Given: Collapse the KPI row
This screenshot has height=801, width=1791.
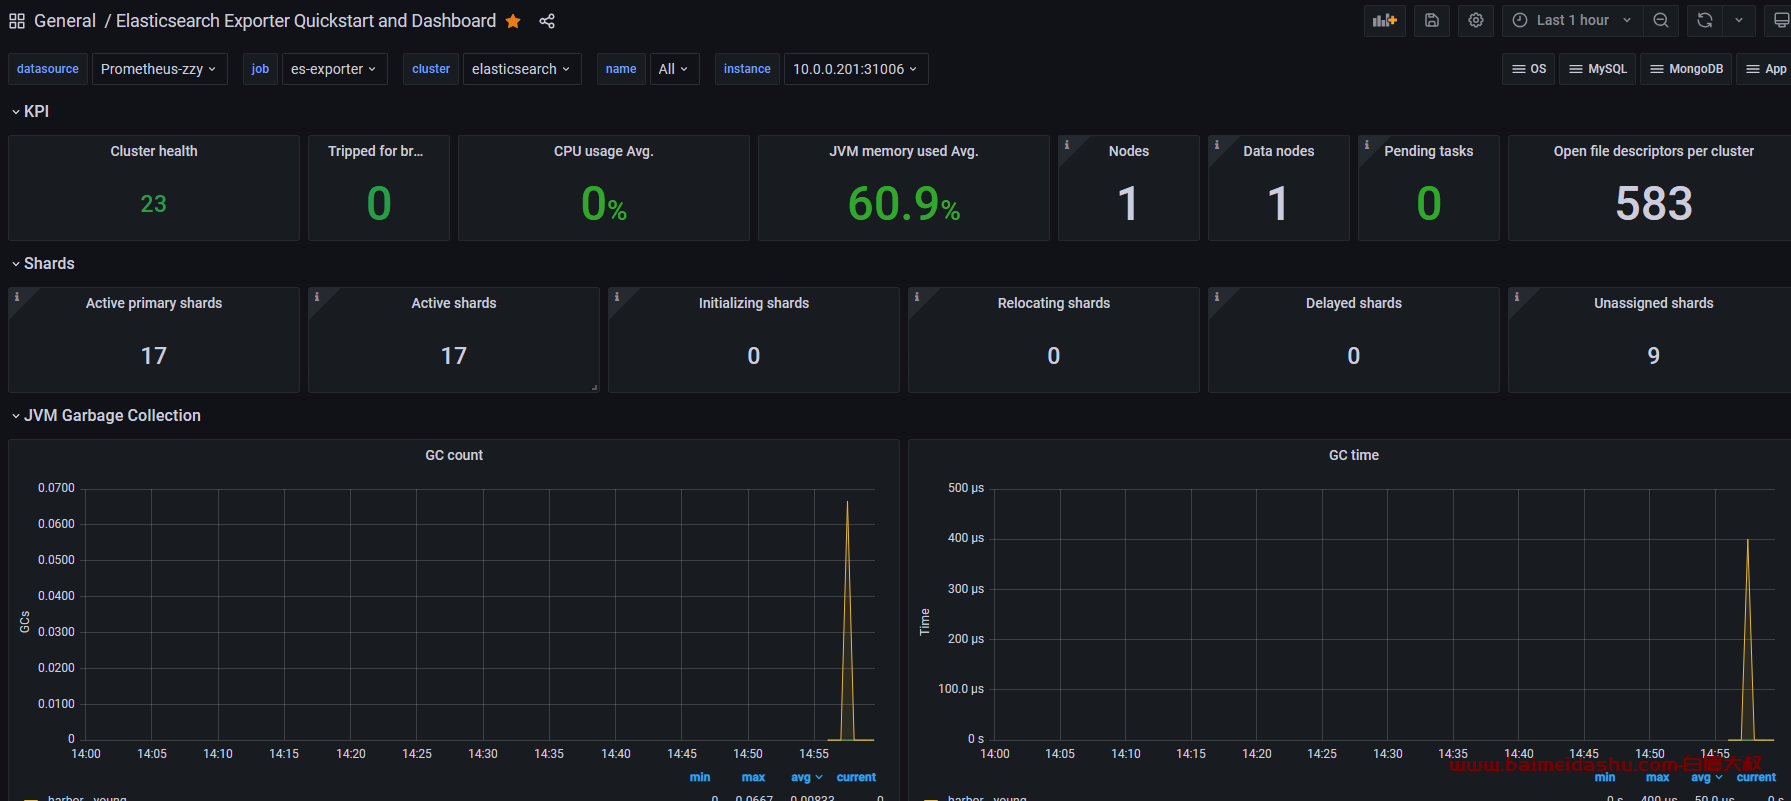Looking at the screenshot, I should click(30, 111).
